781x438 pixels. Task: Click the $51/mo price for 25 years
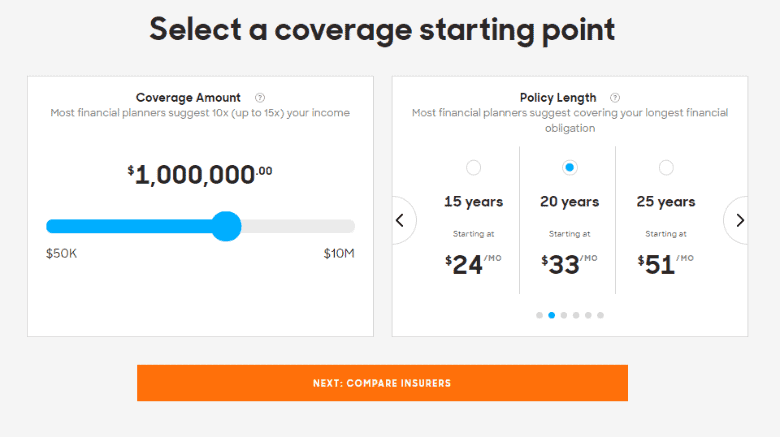point(665,265)
